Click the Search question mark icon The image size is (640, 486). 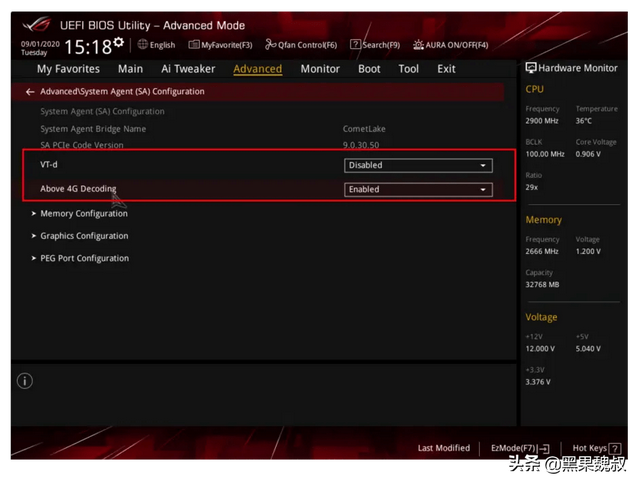356,44
